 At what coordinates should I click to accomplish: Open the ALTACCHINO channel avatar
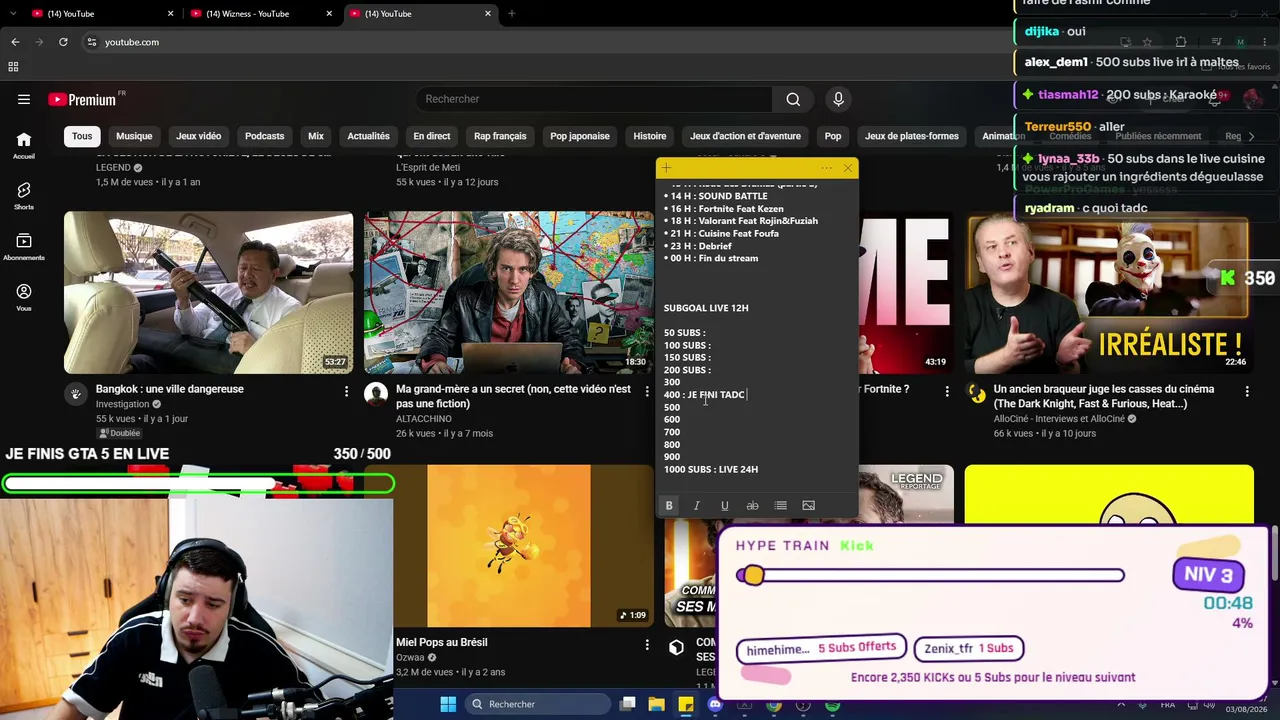click(x=376, y=394)
